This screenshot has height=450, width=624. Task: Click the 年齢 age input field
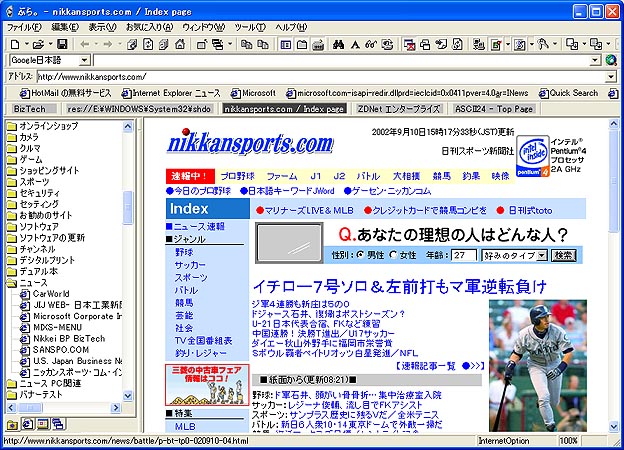click(464, 255)
